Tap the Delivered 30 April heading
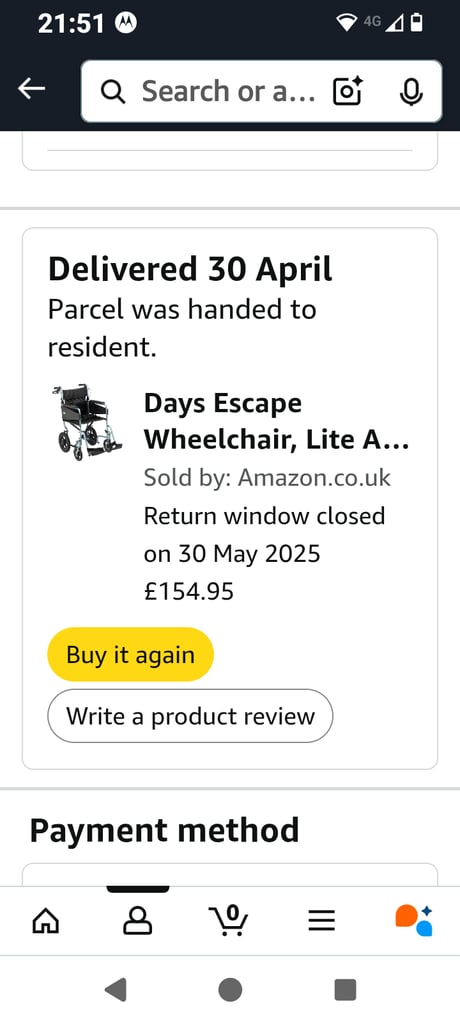Image resolution: width=460 pixels, height=1024 pixels. (190, 269)
